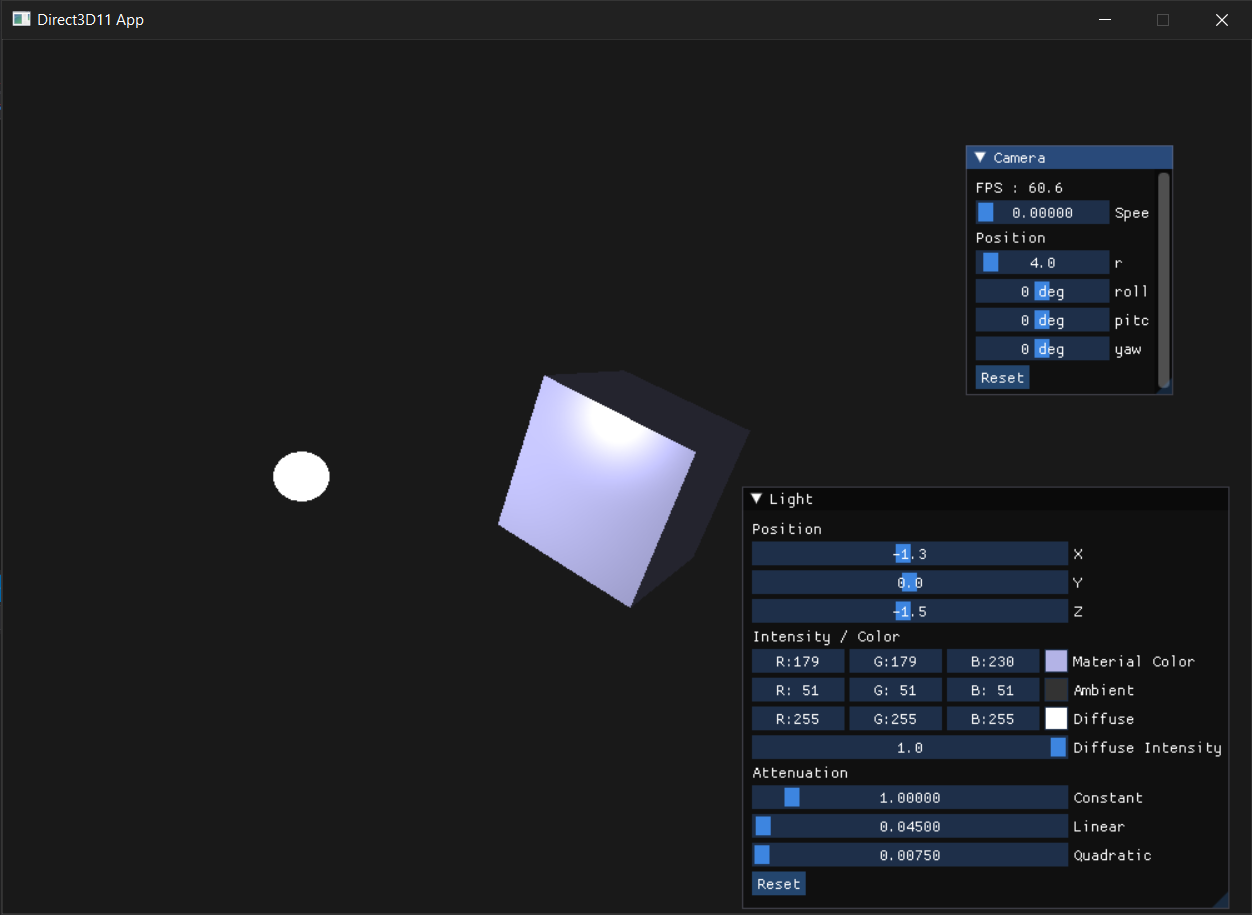Viewport: 1252px width, 915px height.
Task: Click the Direct3D11 App window icon
Action: pyautogui.click(x=21, y=19)
